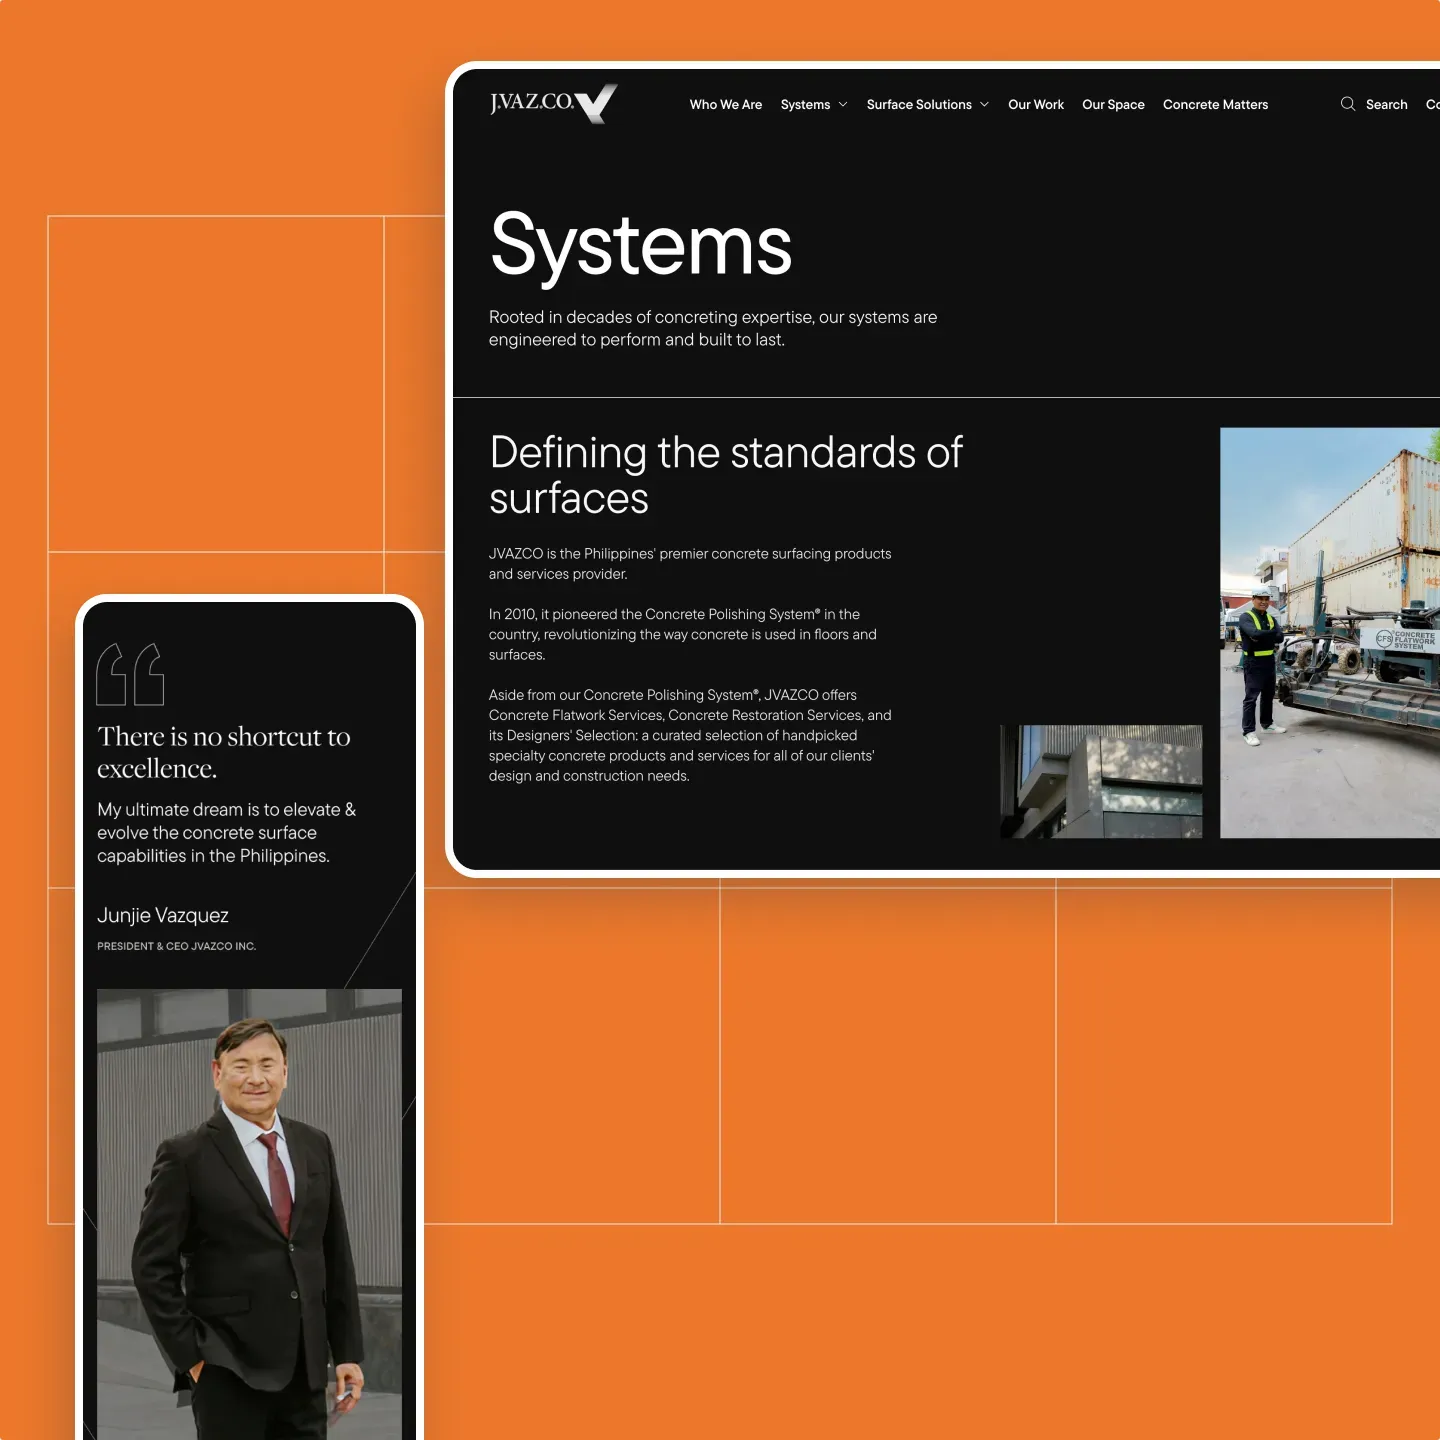Click the 'Defining the standards of surfaces' heading
Image resolution: width=1440 pixels, height=1440 pixels.
725,475
